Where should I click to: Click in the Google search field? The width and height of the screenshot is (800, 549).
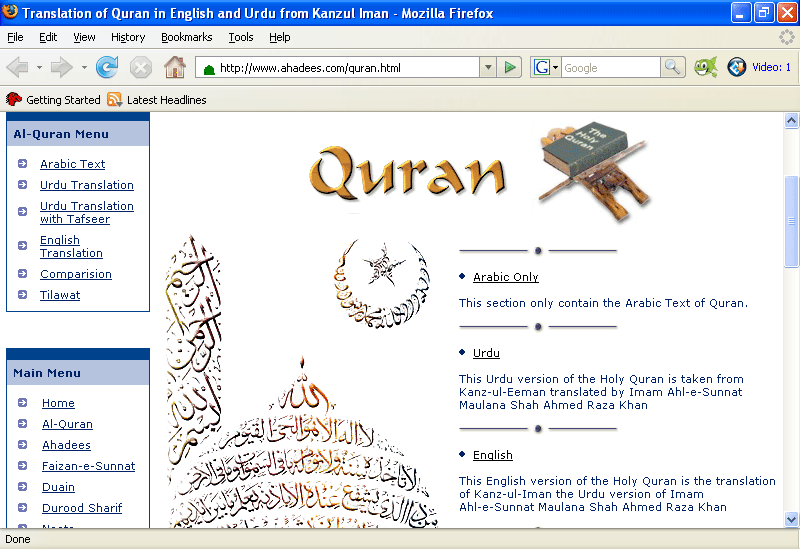[610, 67]
